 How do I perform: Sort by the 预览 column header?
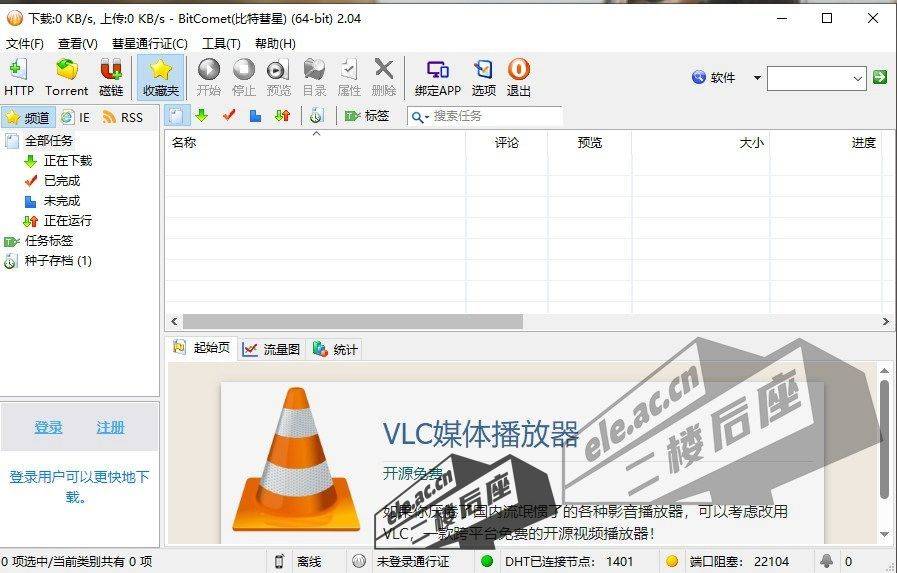click(589, 142)
